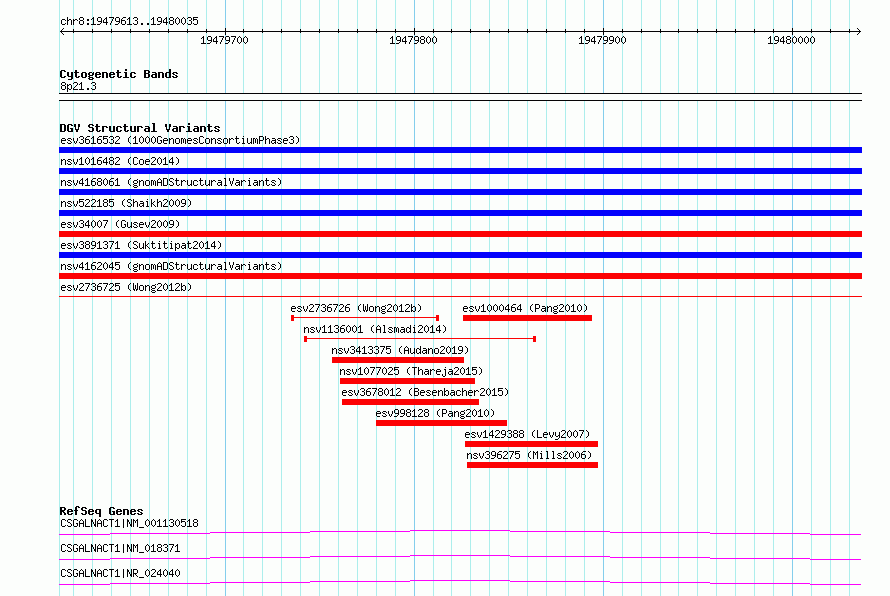Click the red bar under esv3678012
Viewport: 890px width, 596px height.
pos(410,402)
